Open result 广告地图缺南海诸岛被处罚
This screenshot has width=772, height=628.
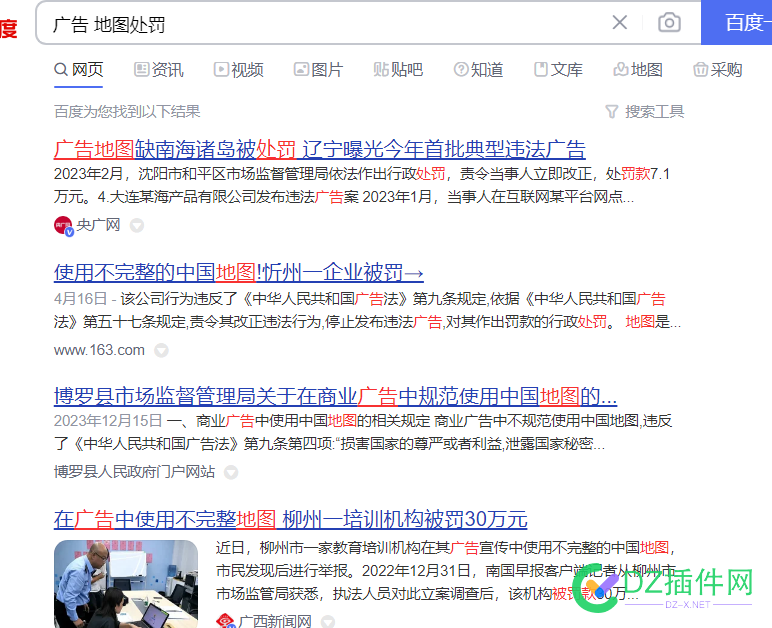click(x=320, y=149)
